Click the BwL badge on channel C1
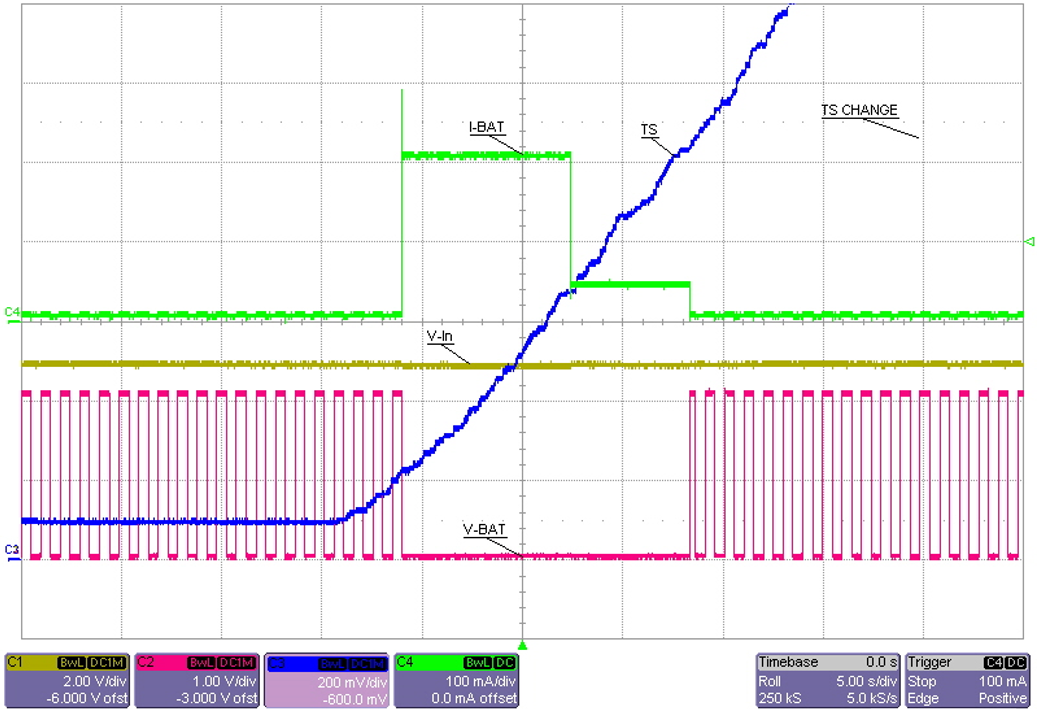The height and width of the screenshot is (709, 1038). (x=72, y=663)
